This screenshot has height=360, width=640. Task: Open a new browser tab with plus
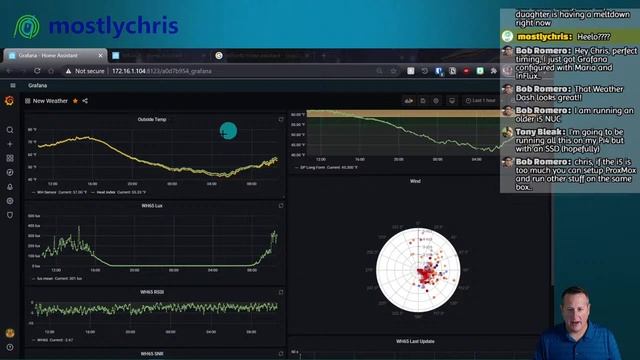[x=324, y=56]
